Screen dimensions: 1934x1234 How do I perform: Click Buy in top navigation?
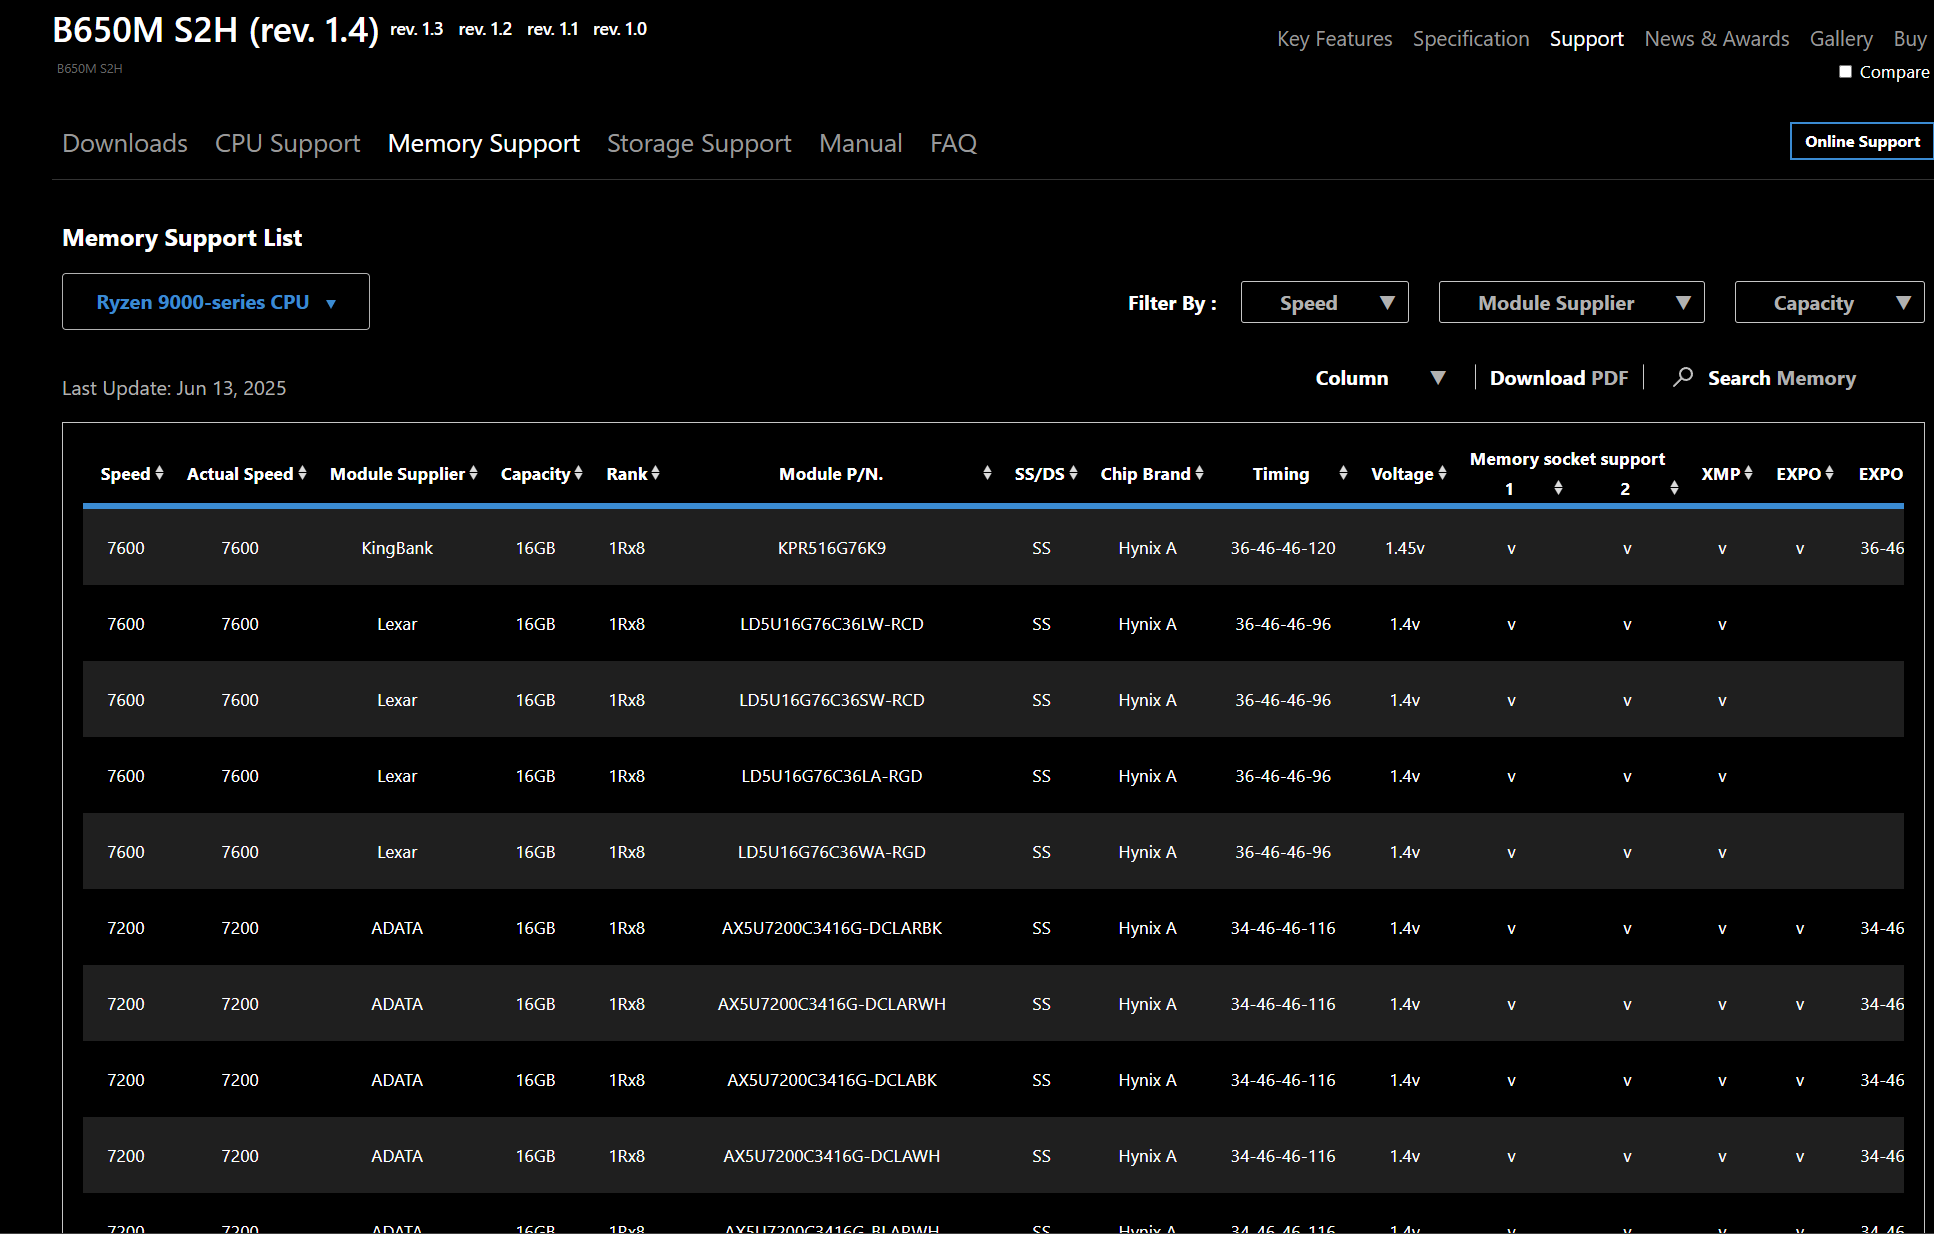[1910, 39]
